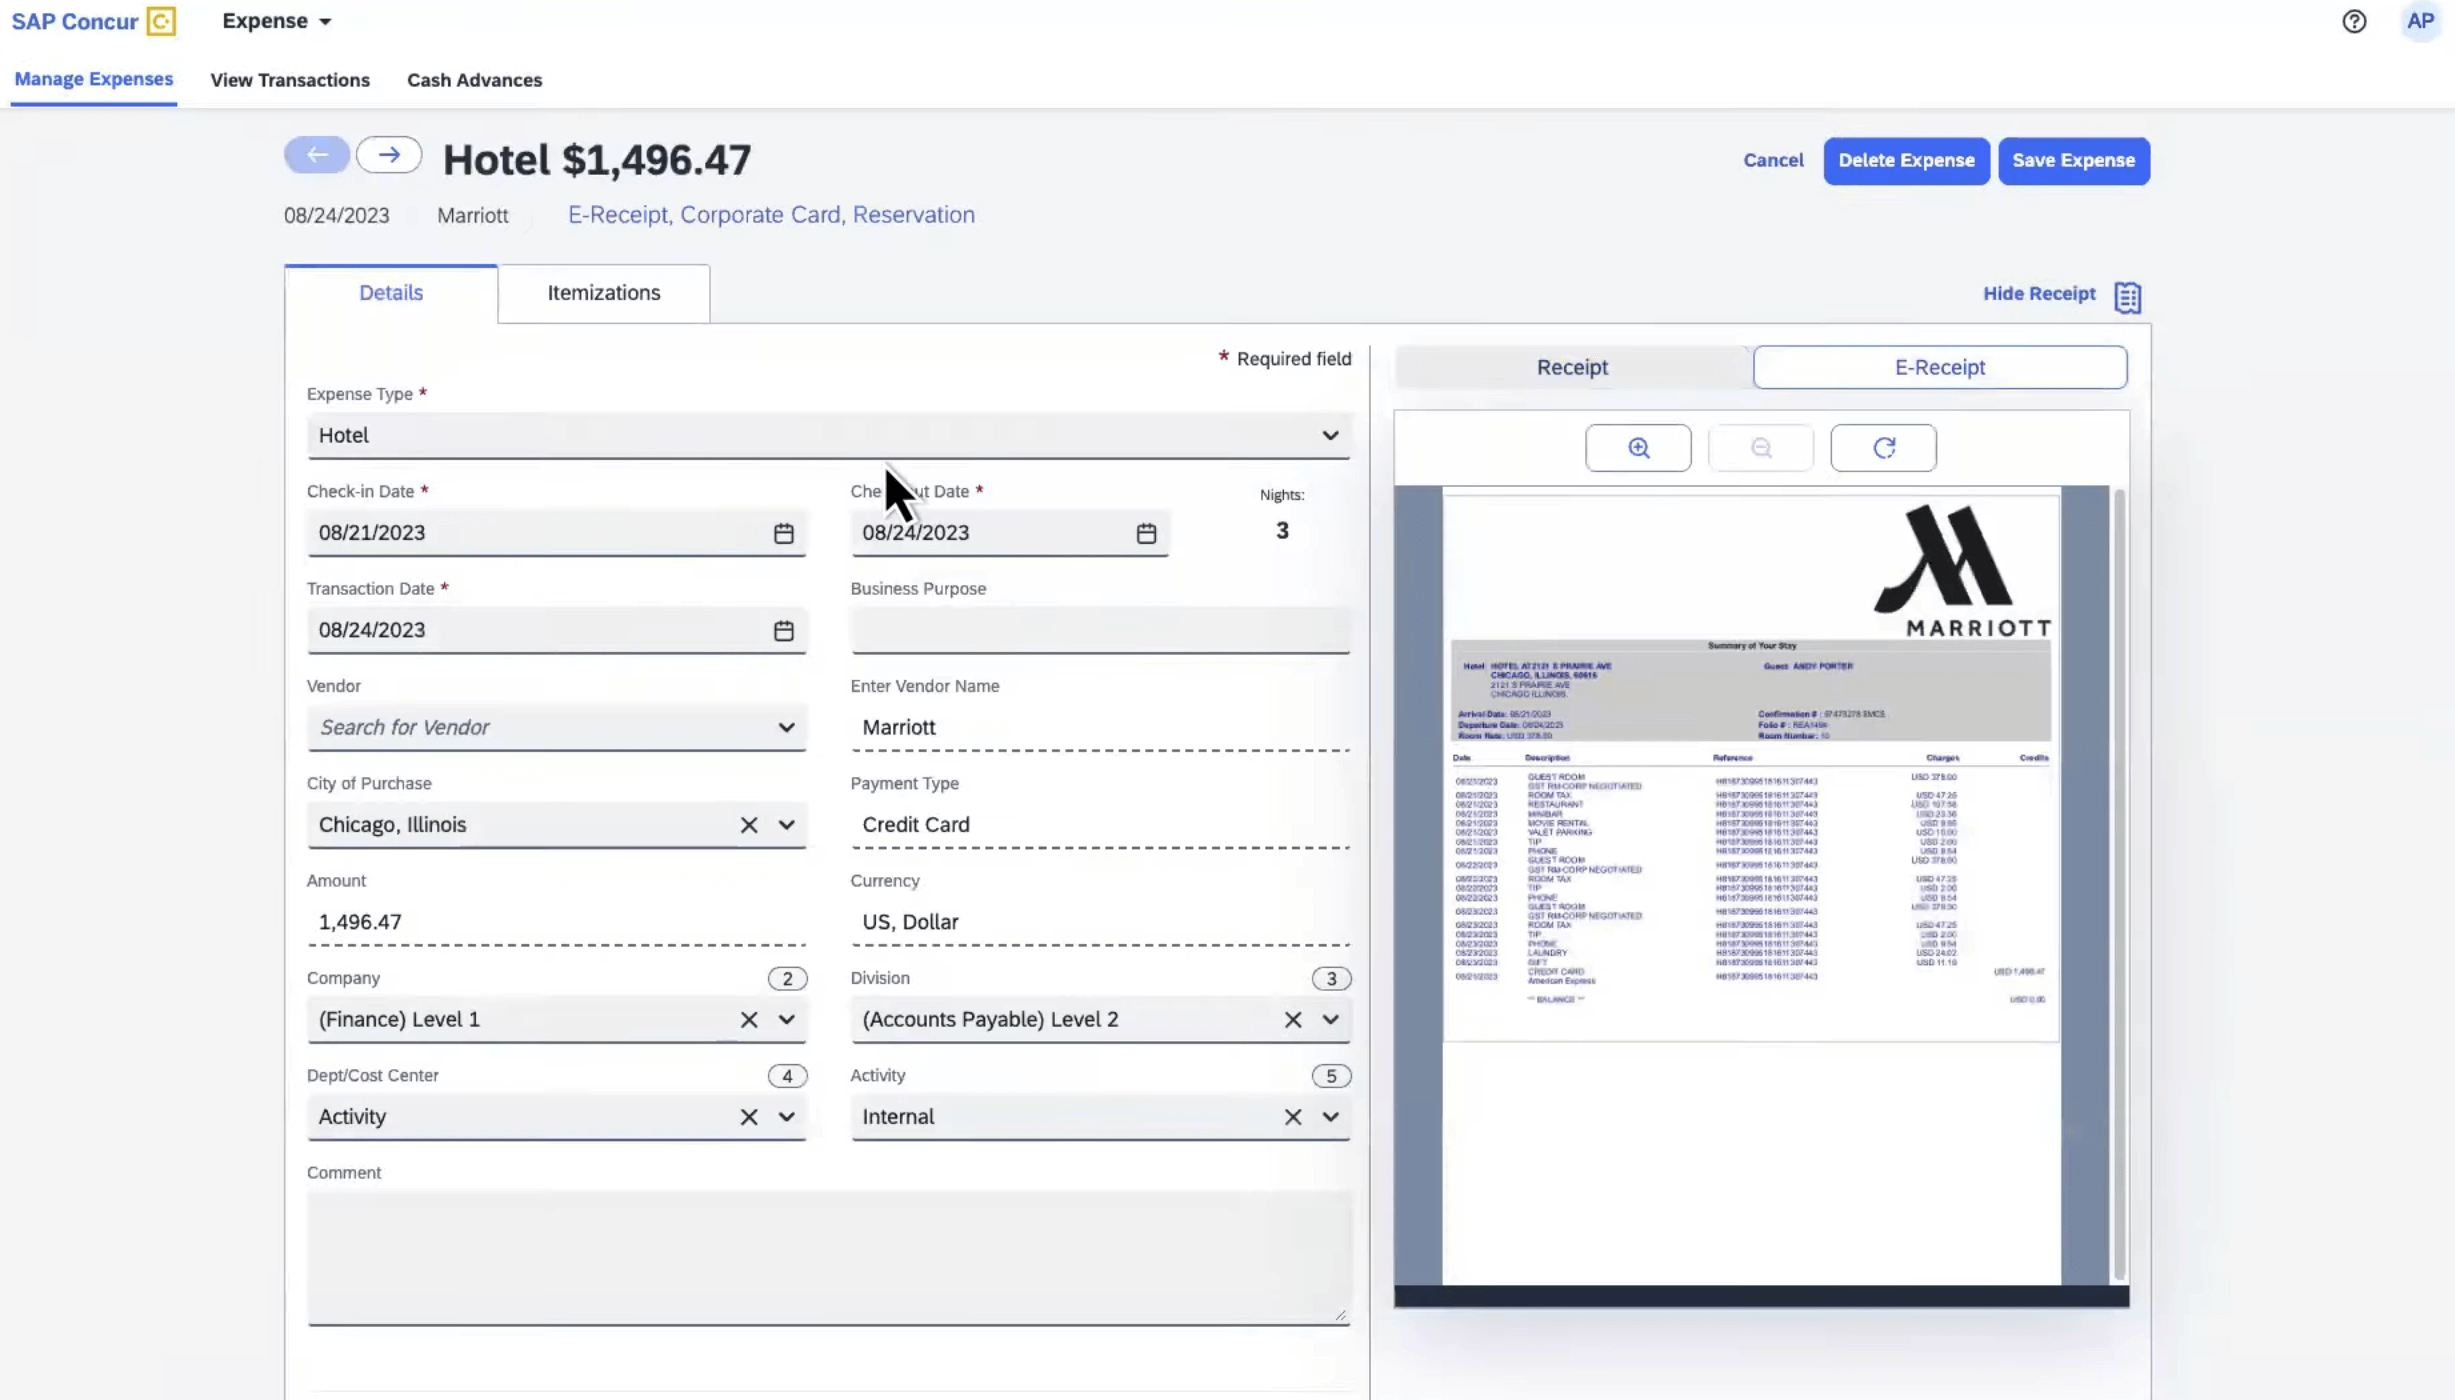The height and width of the screenshot is (1400, 2455).
Task: Click the rotate/refresh icon on receipt
Action: (x=1883, y=447)
